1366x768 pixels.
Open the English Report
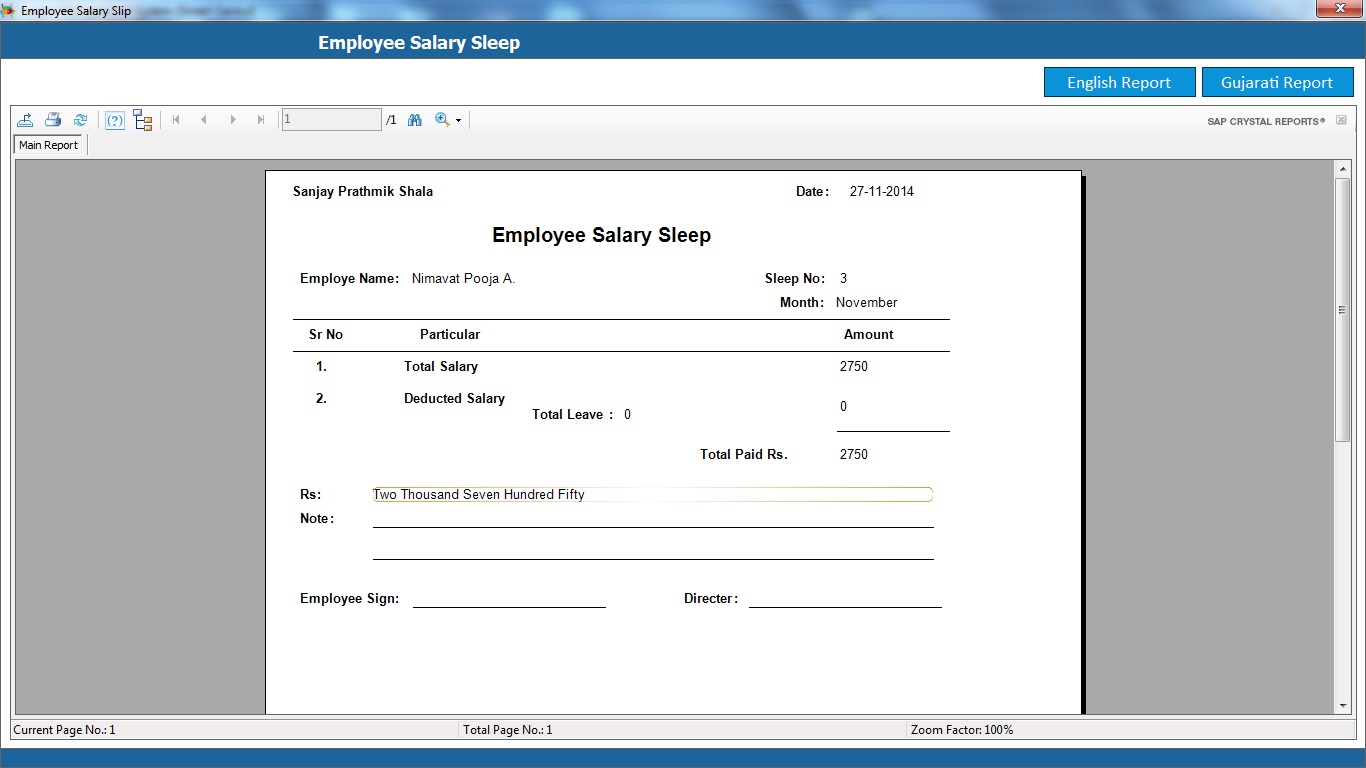(1119, 82)
